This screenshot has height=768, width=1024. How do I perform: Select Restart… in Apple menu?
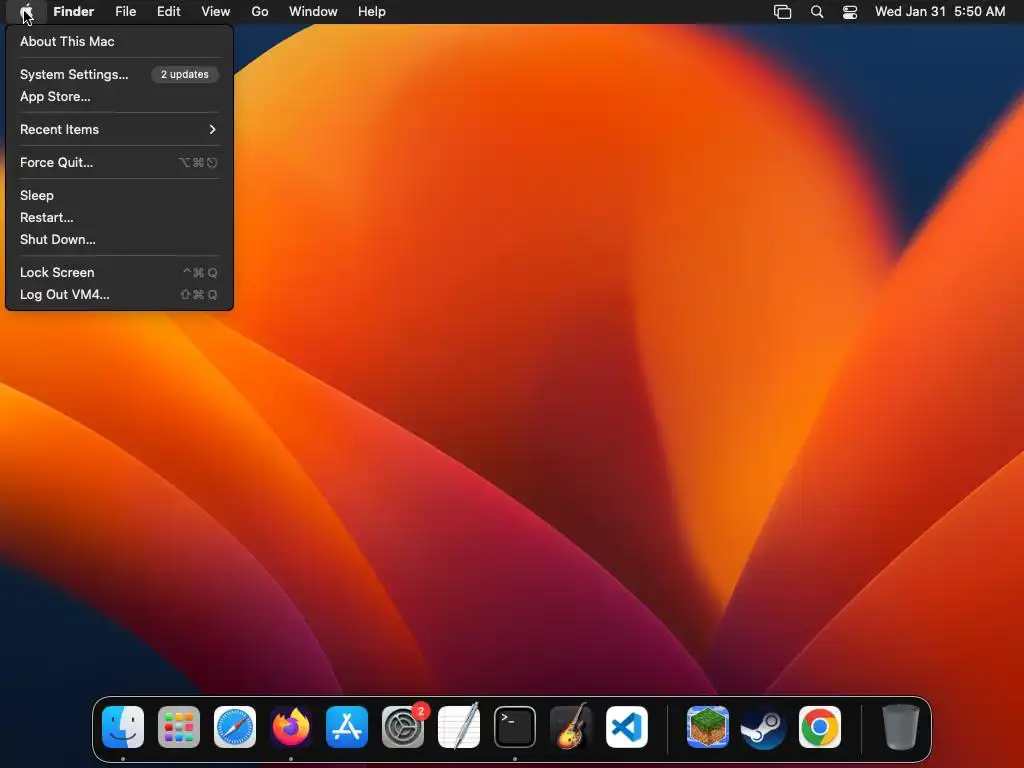[119, 217]
